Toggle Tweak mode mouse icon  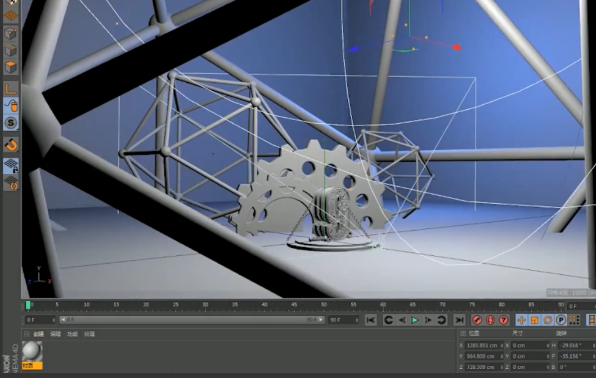click(11, 106)
